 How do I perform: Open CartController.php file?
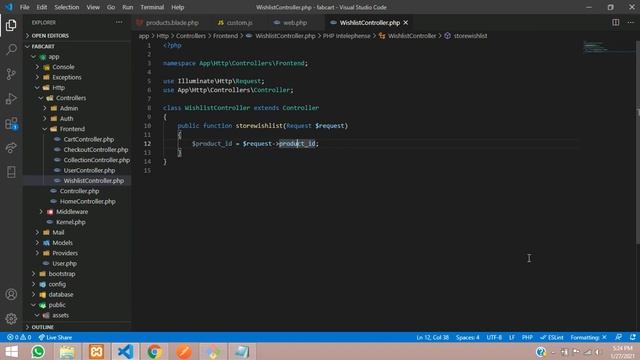[x=89, y=139]
